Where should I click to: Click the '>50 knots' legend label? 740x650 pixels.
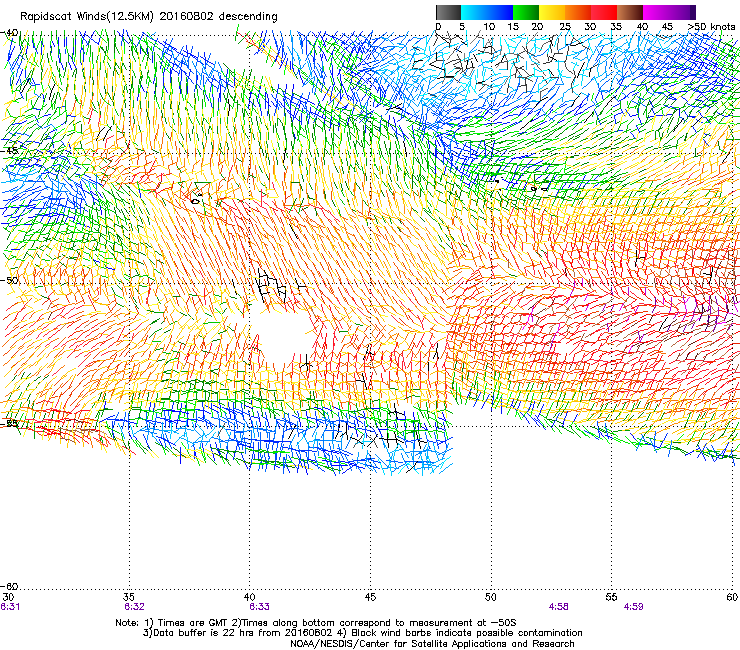tap(712, 27)
